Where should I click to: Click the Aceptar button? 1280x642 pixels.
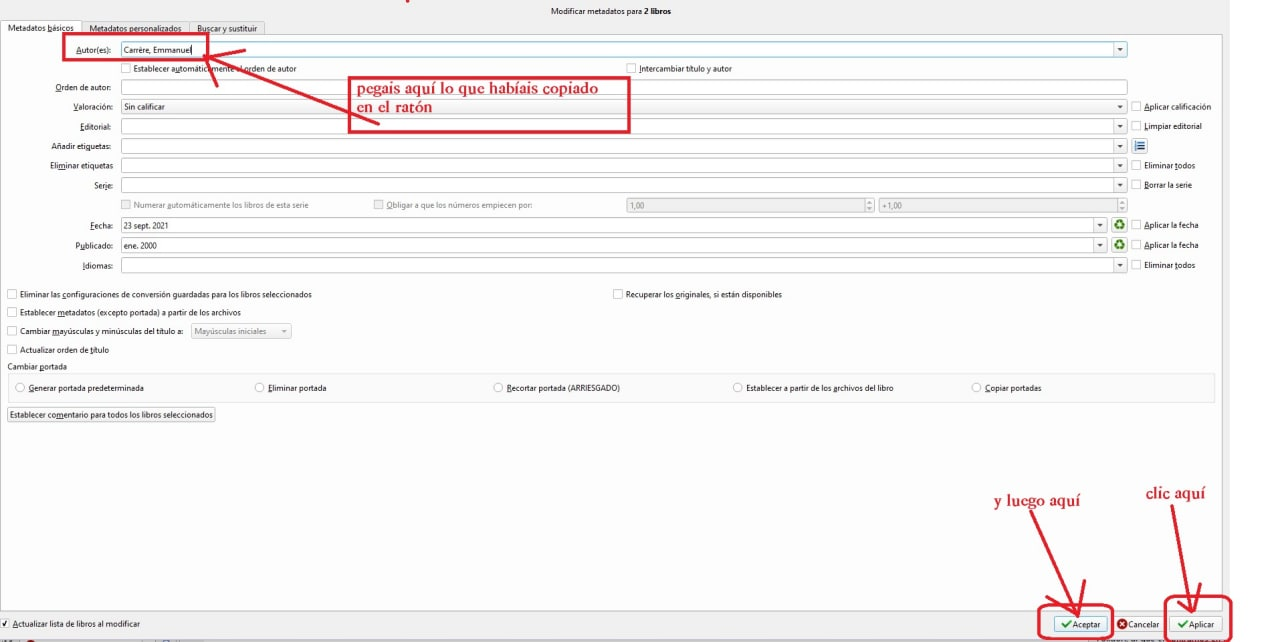point(1081,624)
